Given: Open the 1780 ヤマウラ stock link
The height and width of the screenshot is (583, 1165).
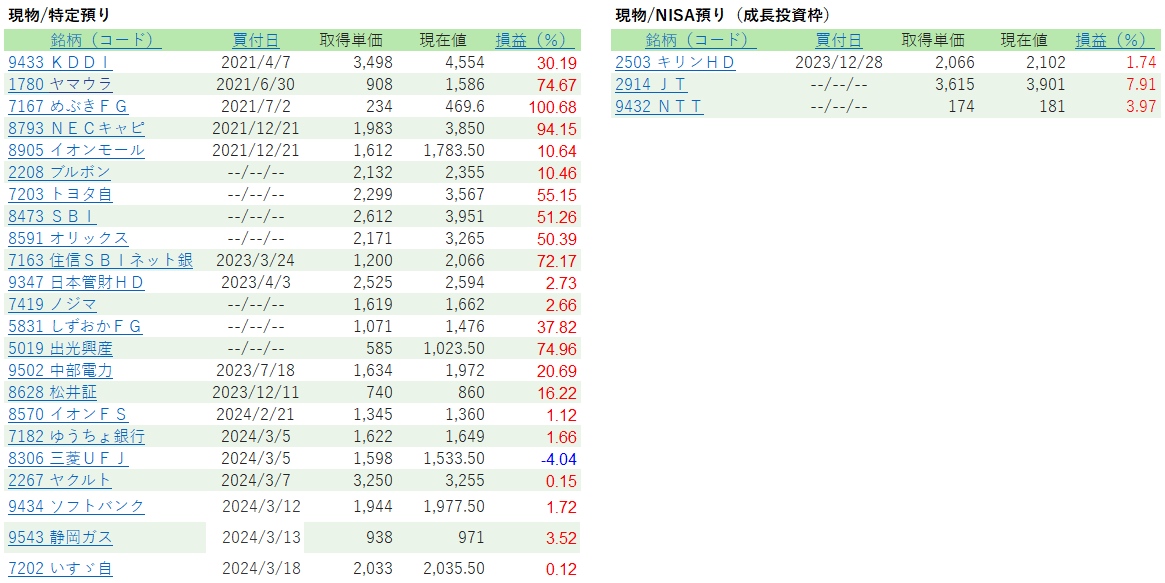Looking at the screenshot, I should (x=60, y=85).
